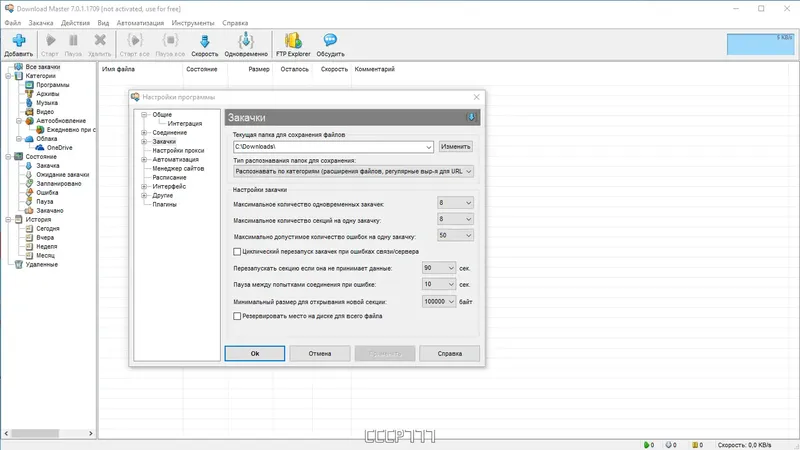Select the Видео category icon
800x450 pixels.
[30, 112]
